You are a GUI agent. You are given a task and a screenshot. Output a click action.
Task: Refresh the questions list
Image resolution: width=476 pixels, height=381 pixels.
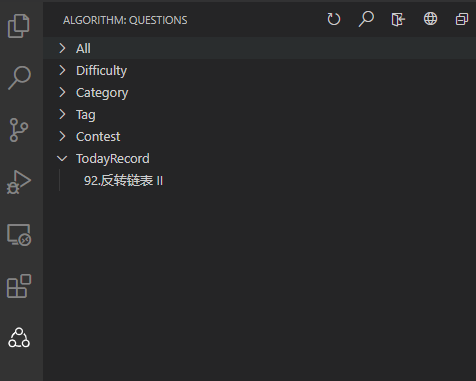[334, 19]
